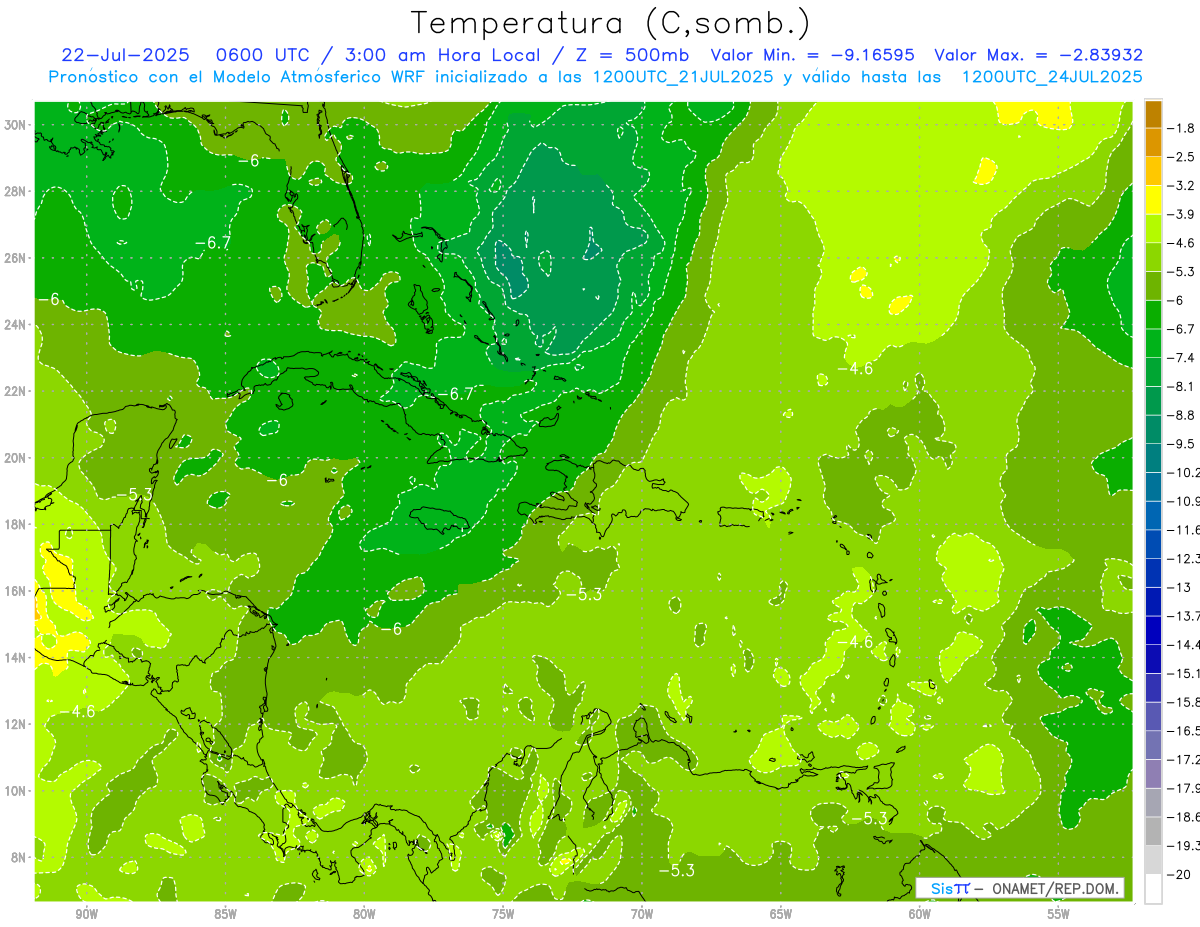Click the -12.3 colorbar legend value
Viewport: 1200px width, 927px height.
click(x=1184, y=558)
